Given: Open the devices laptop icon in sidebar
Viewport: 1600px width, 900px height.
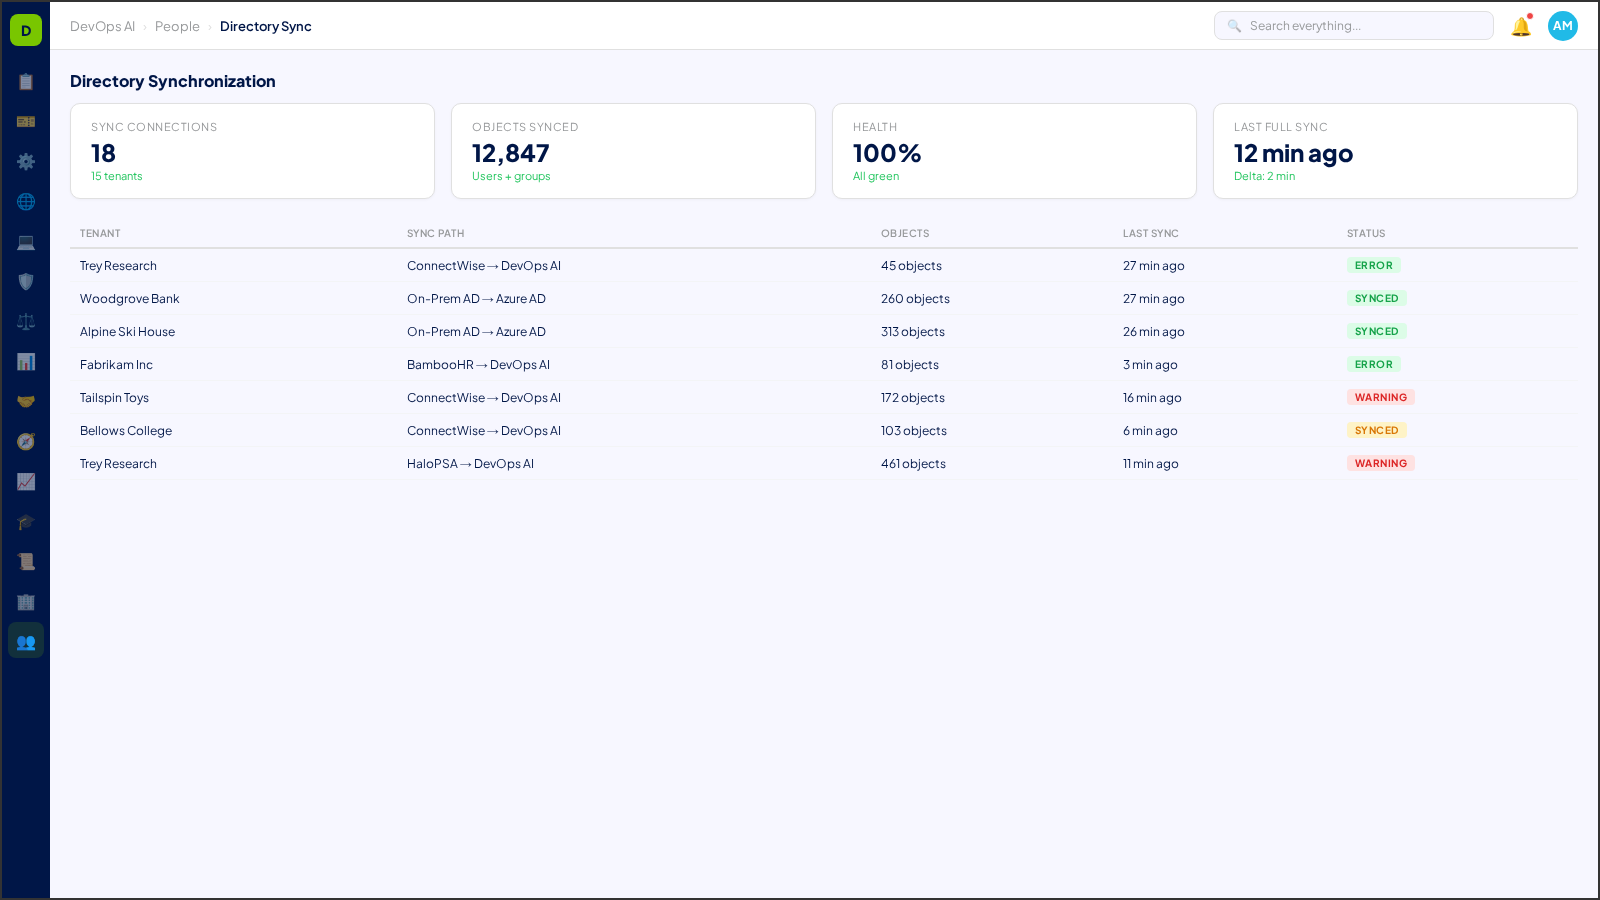Looking at the screenshot, I should coord(26,242).
